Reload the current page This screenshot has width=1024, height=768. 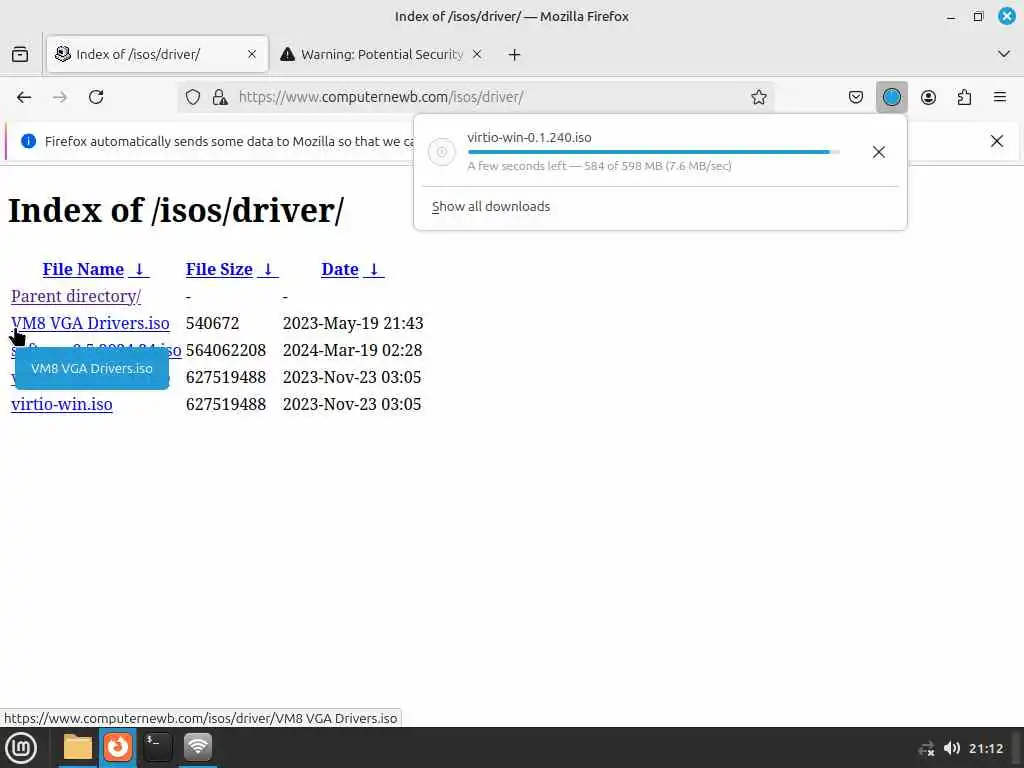[x=96, y=97]
